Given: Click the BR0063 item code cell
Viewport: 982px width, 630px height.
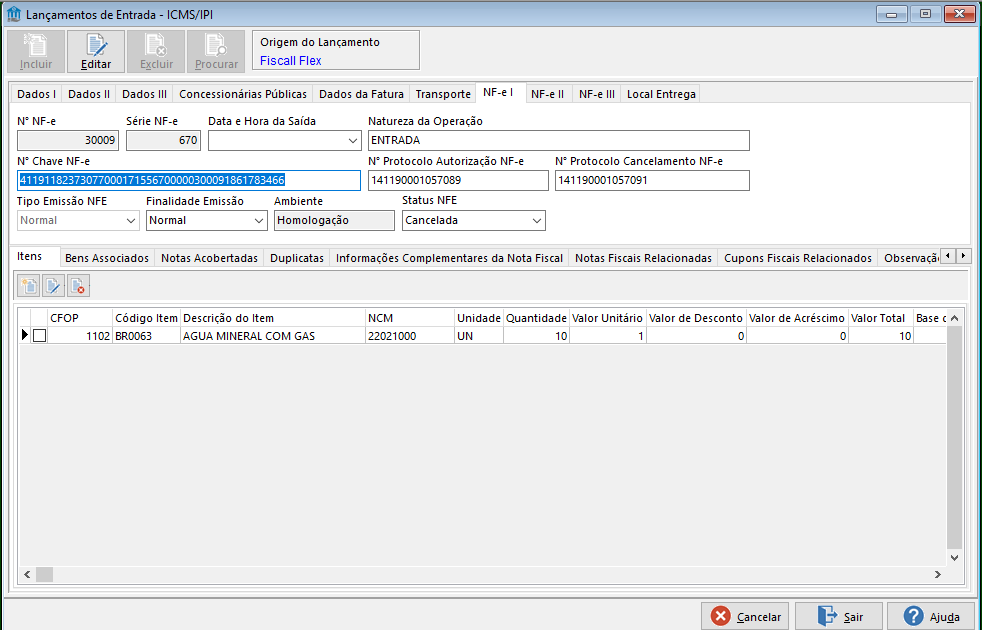Looking at the screenshot, I should [x=147, y=336].
